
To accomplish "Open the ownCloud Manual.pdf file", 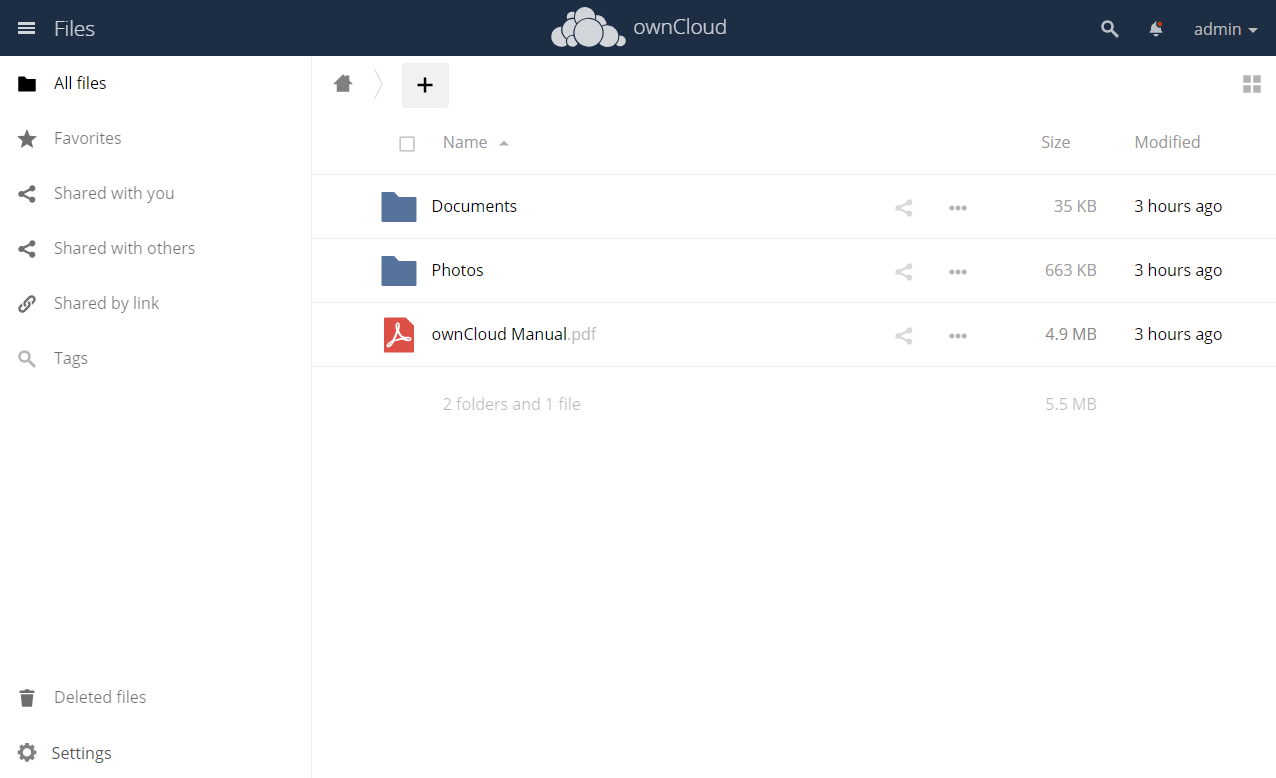I will pos(513,334).
